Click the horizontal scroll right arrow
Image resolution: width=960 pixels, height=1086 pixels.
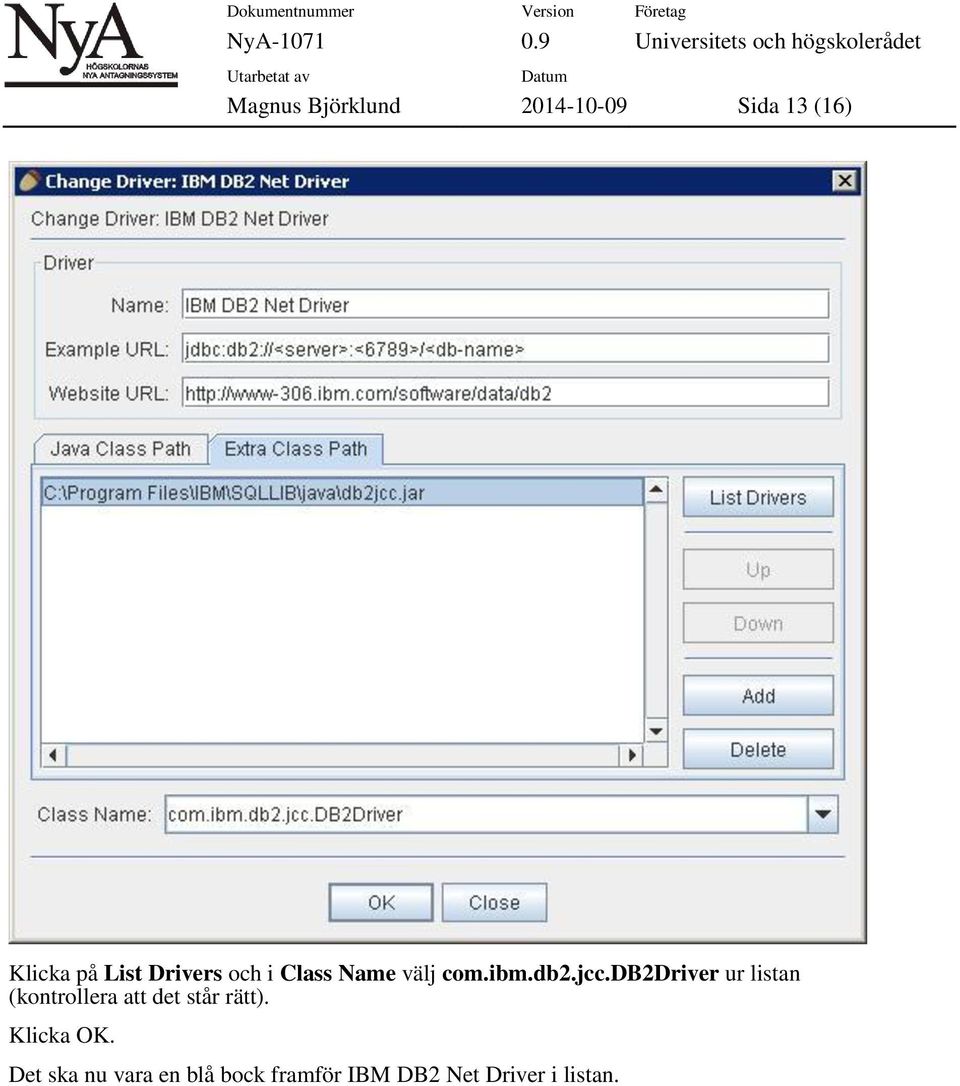[631, 755]
